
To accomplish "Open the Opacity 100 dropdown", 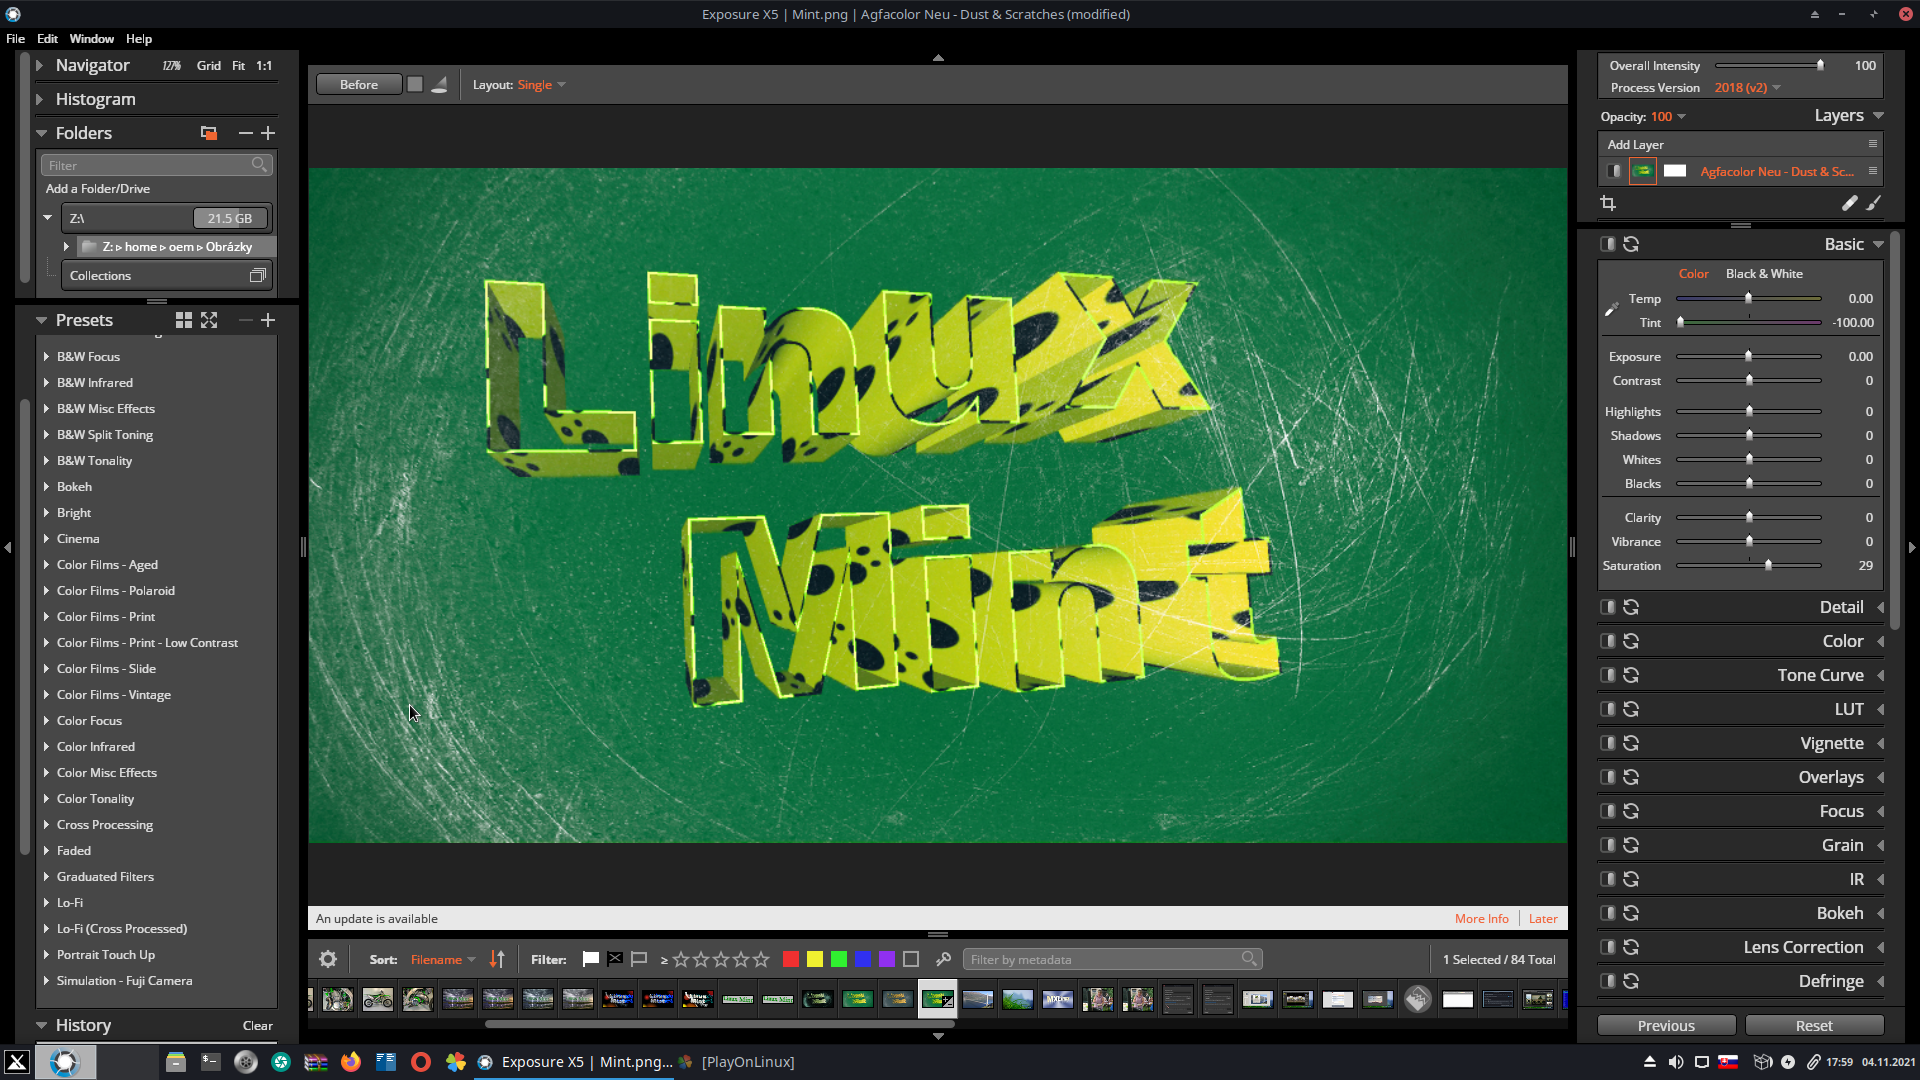I will click(1668, 117).
